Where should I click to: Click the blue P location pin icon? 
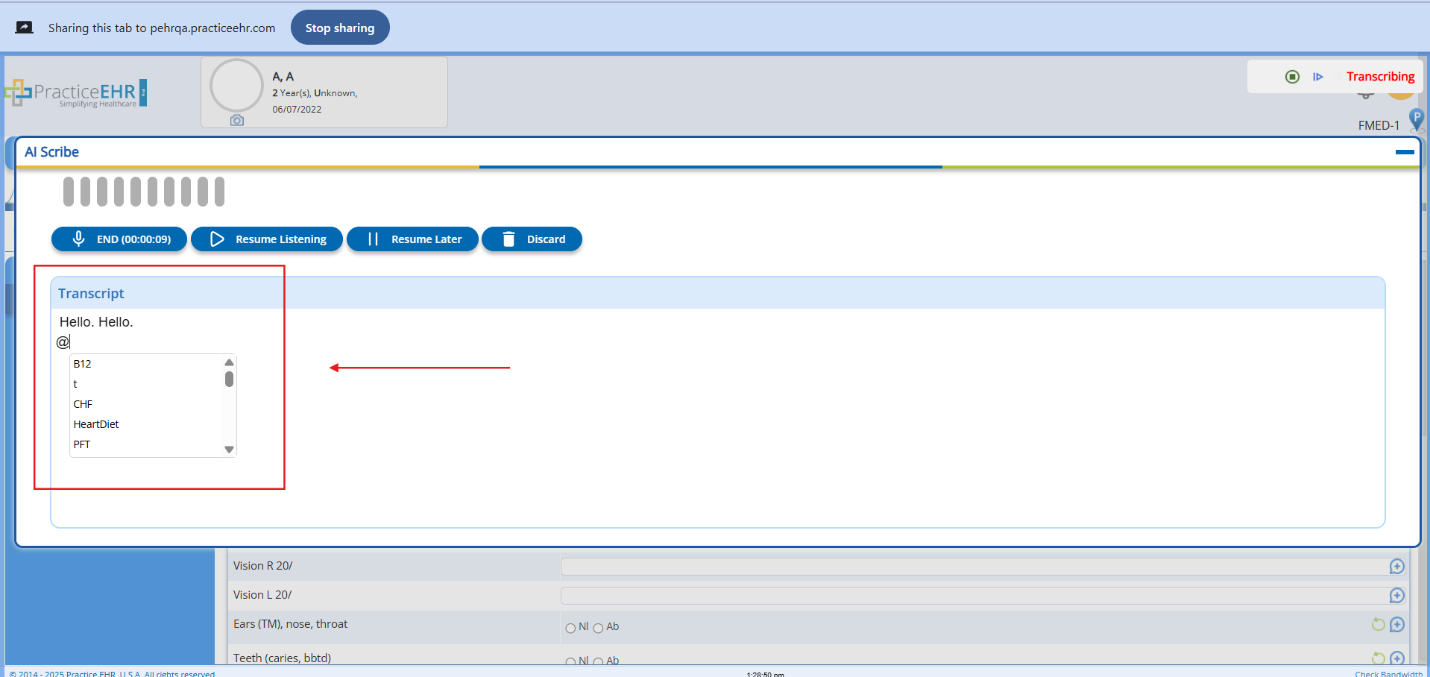tap(1416, 119)
